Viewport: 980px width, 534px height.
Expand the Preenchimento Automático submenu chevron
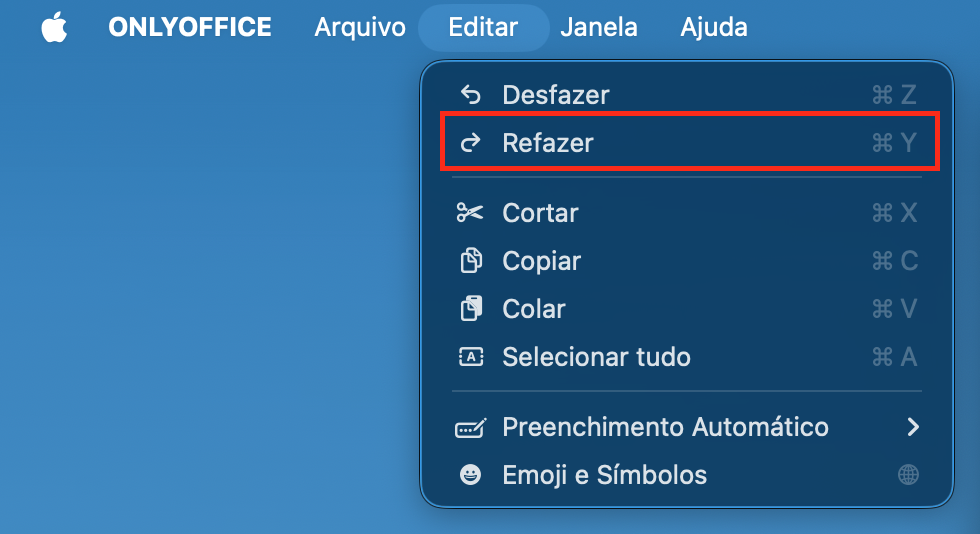click(x=912, y=427)
